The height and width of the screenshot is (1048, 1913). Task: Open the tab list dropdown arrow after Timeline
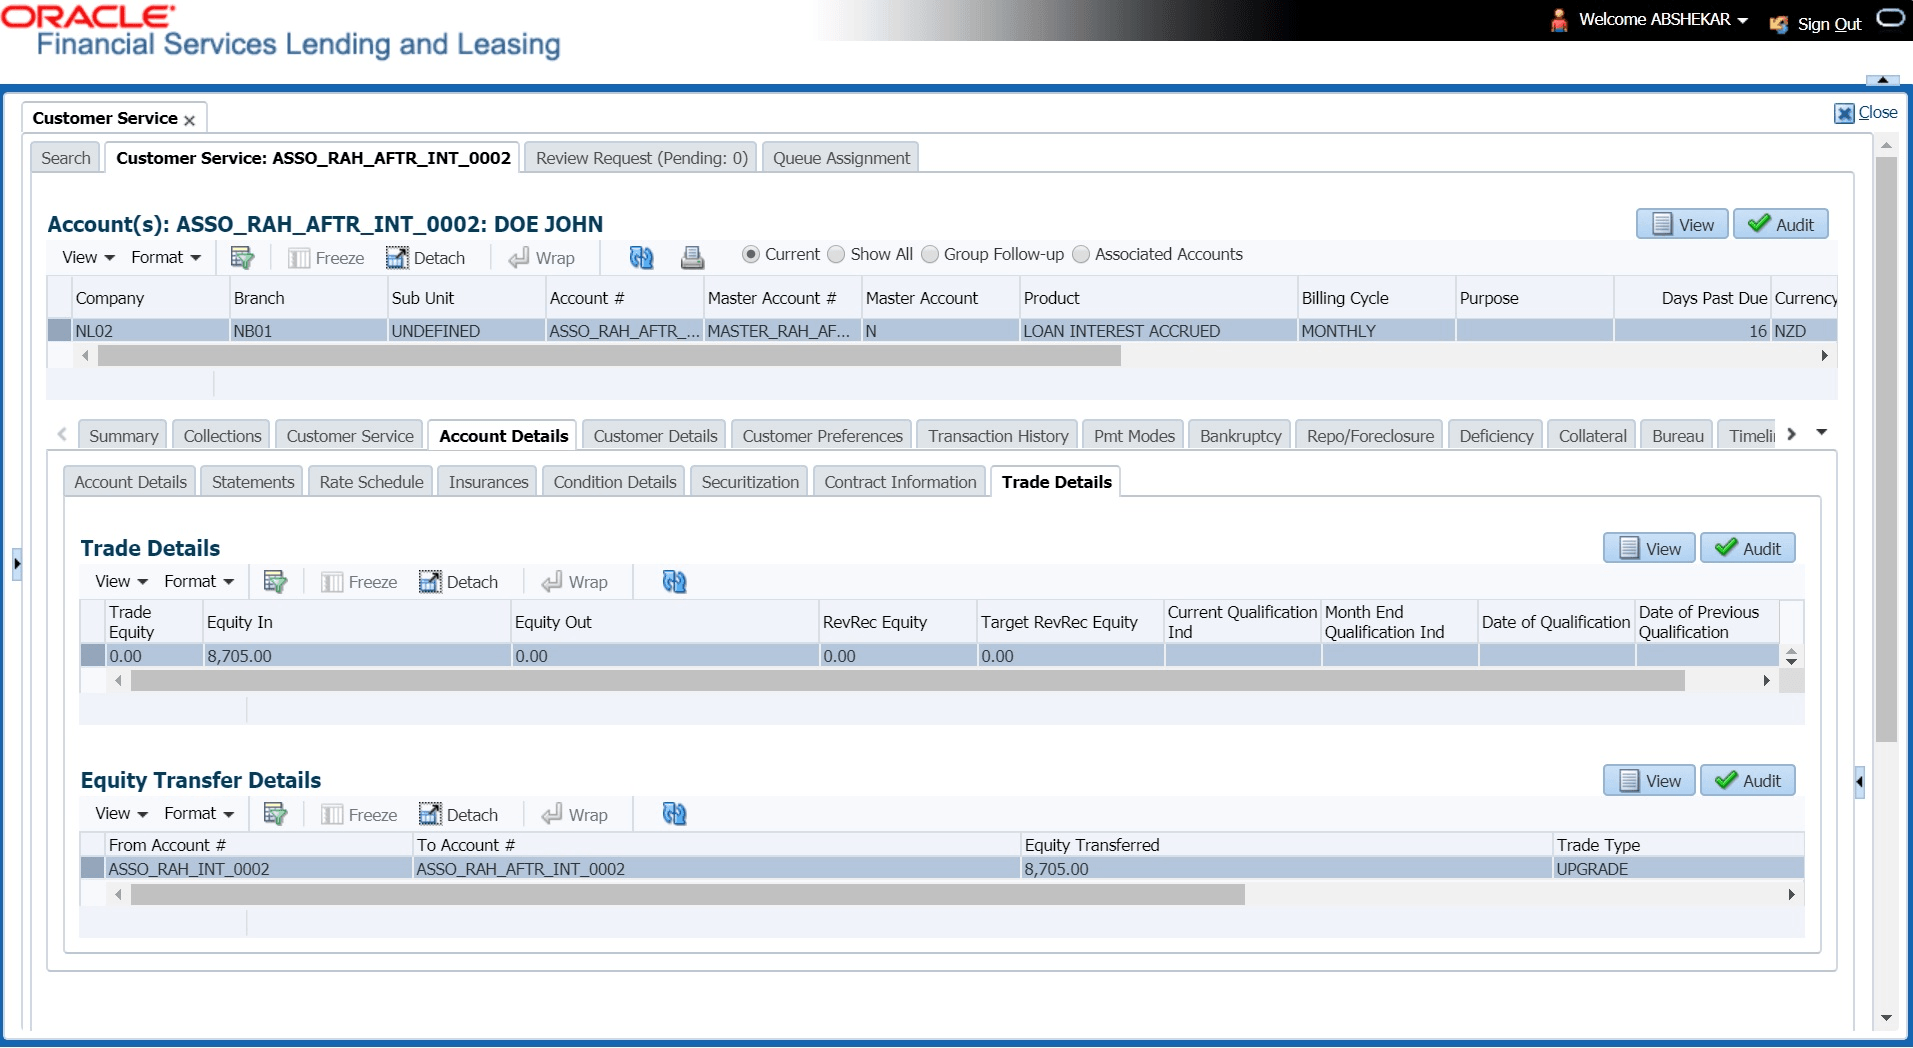(x=1822, y=433)
